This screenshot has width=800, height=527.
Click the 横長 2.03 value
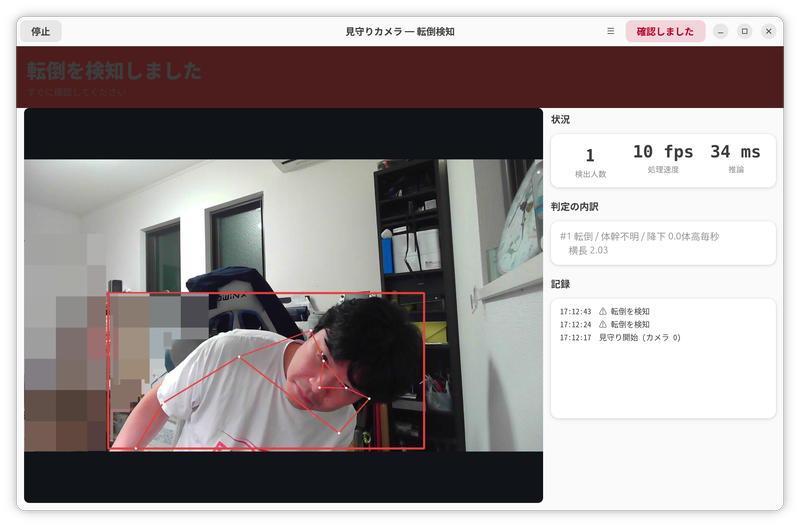coord(588,250)
